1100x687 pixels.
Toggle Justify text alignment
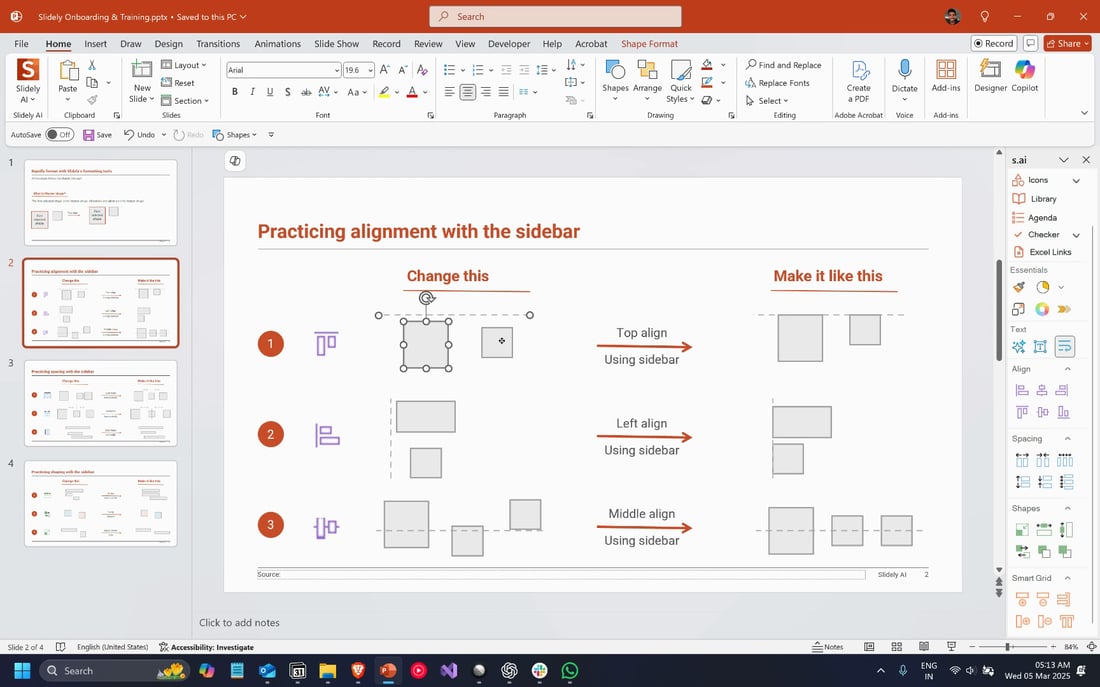504,92
